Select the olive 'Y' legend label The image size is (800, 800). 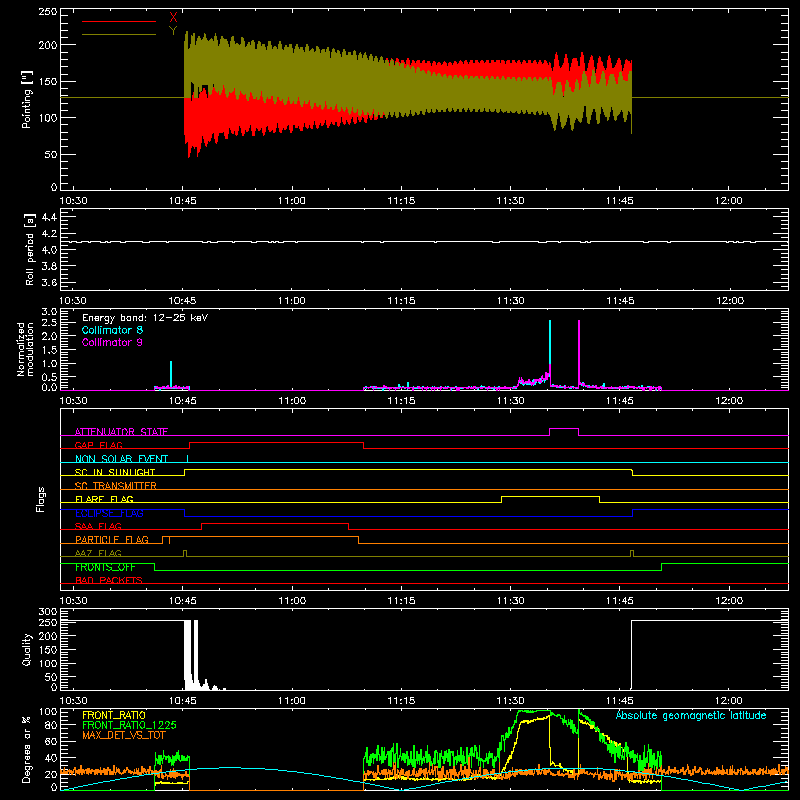coord(173,31)
